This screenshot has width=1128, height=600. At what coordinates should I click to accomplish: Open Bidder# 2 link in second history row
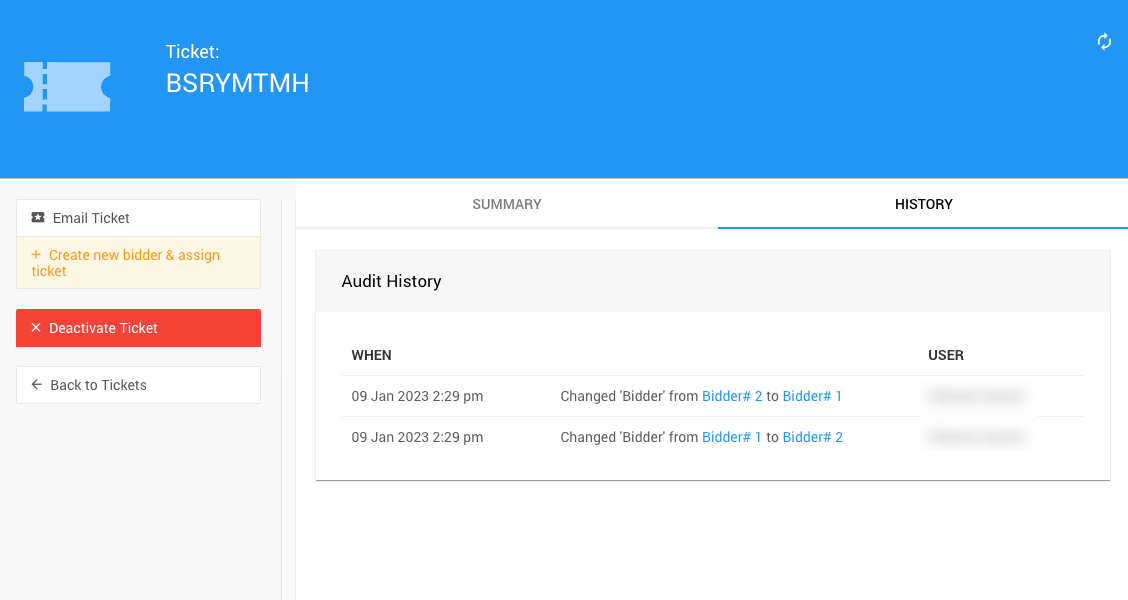click(x=812, y=438)
